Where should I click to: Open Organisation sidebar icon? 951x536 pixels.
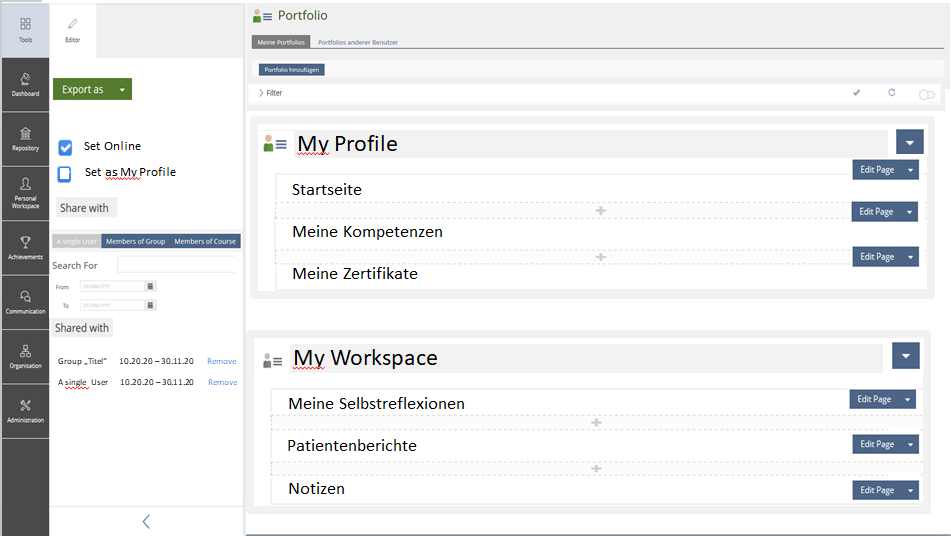coord(25,356)
